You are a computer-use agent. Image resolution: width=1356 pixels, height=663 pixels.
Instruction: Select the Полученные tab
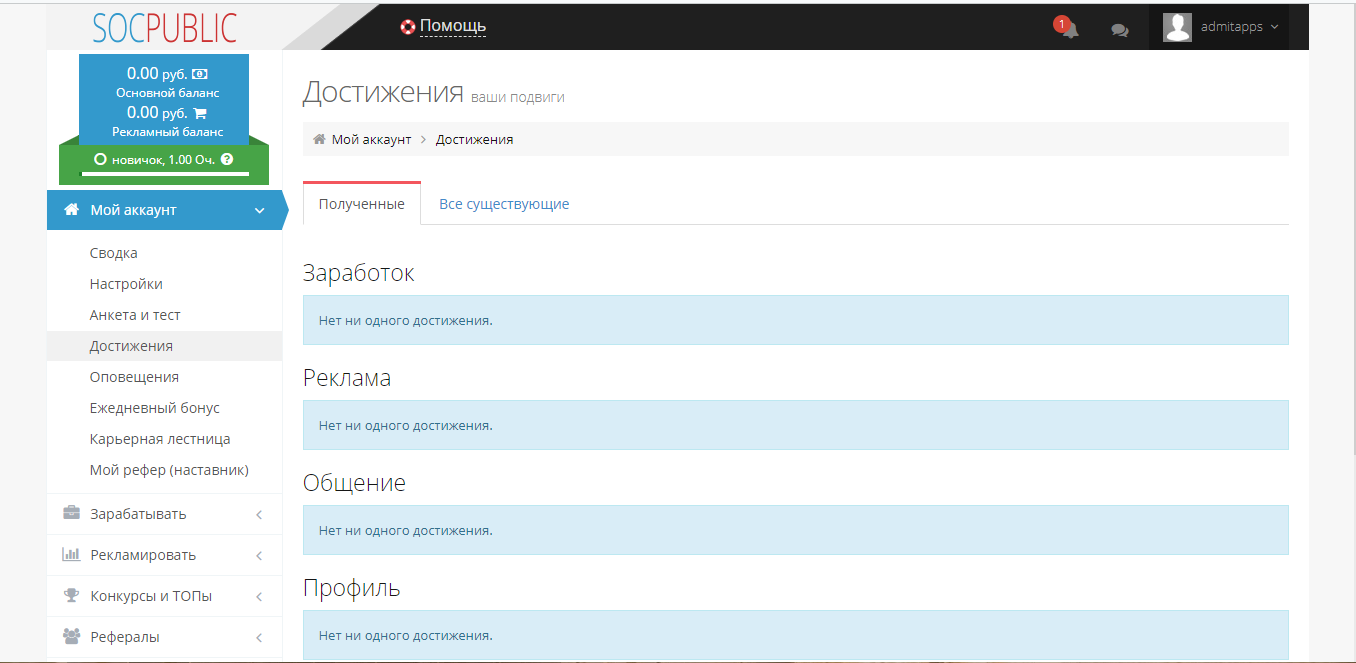361,204
